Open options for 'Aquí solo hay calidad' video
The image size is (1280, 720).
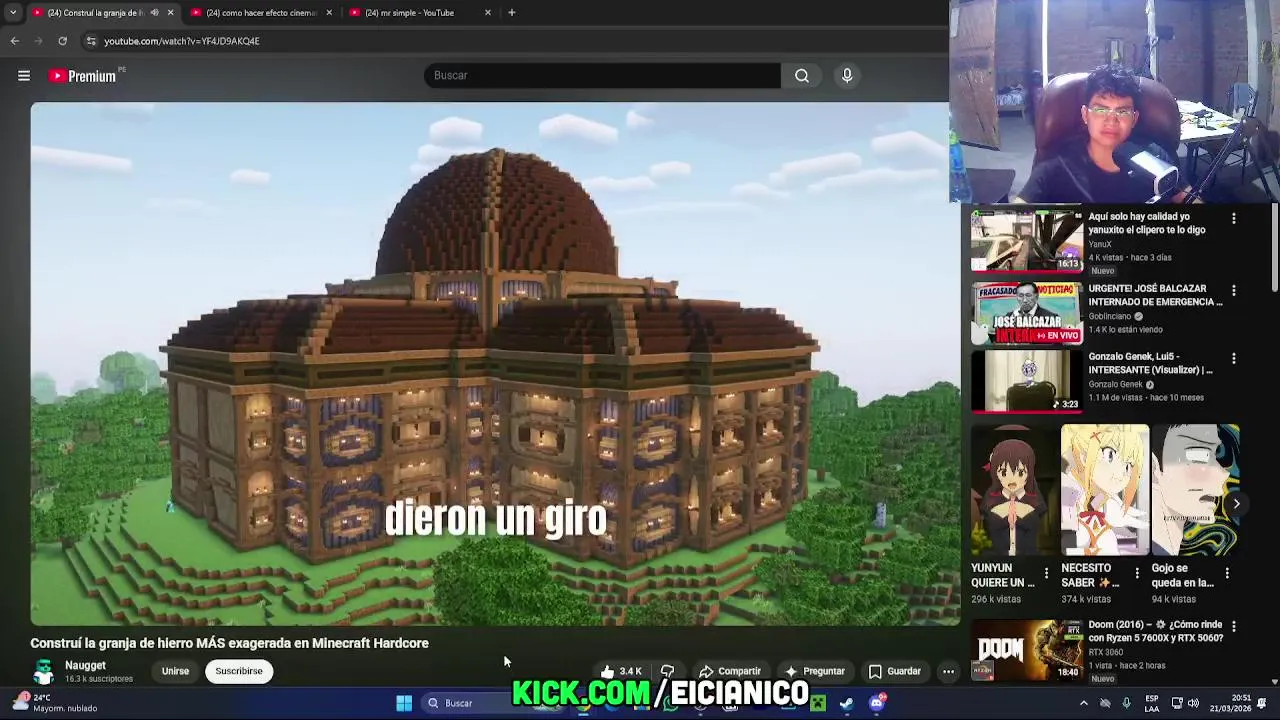1233,218
